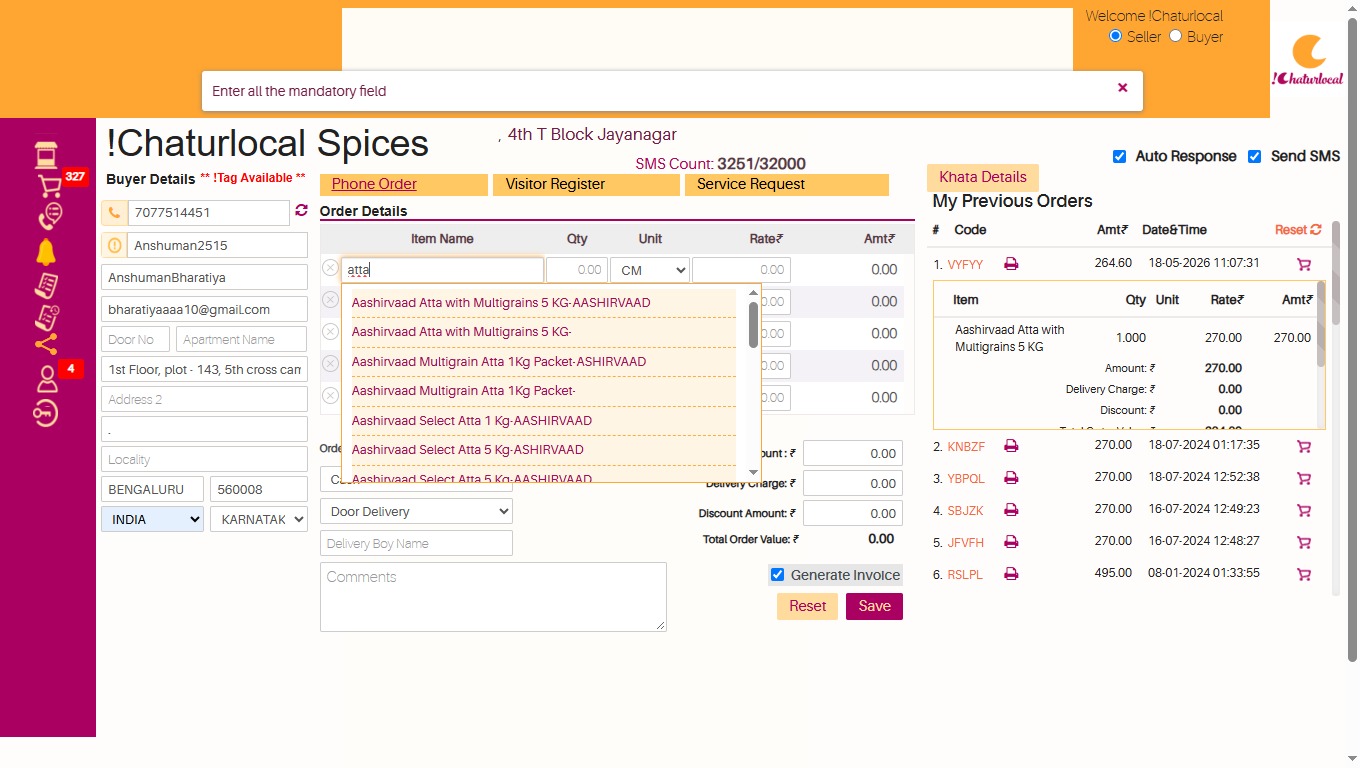
Task: Open the cart icon with 327 badge
Action: [x=49, y=185]
